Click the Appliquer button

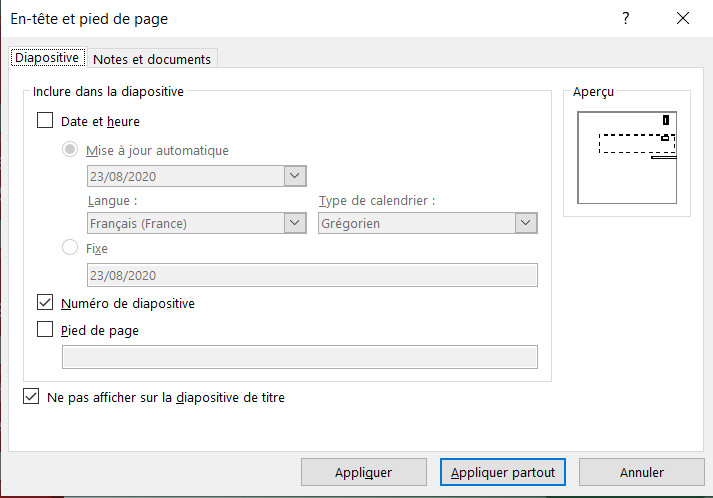[x=363, y=472]
